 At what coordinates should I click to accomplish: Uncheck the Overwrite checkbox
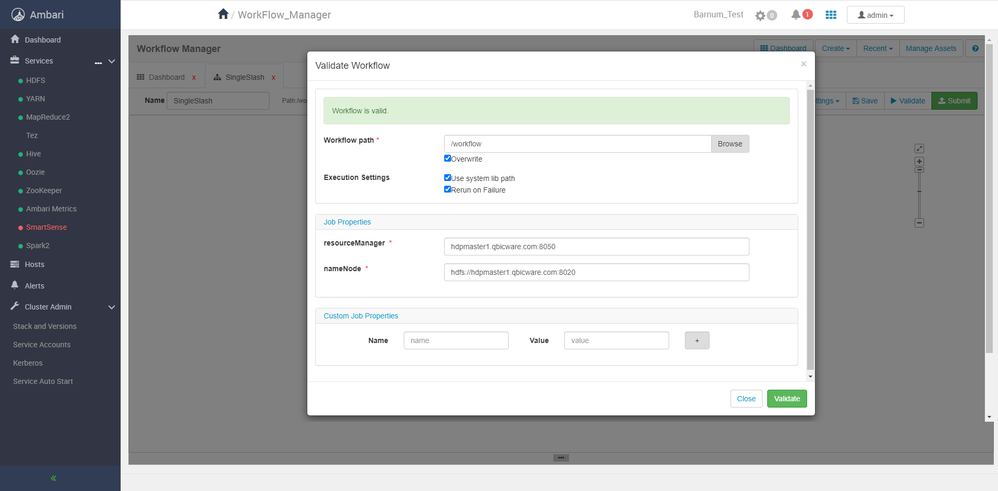click(447, 158)
